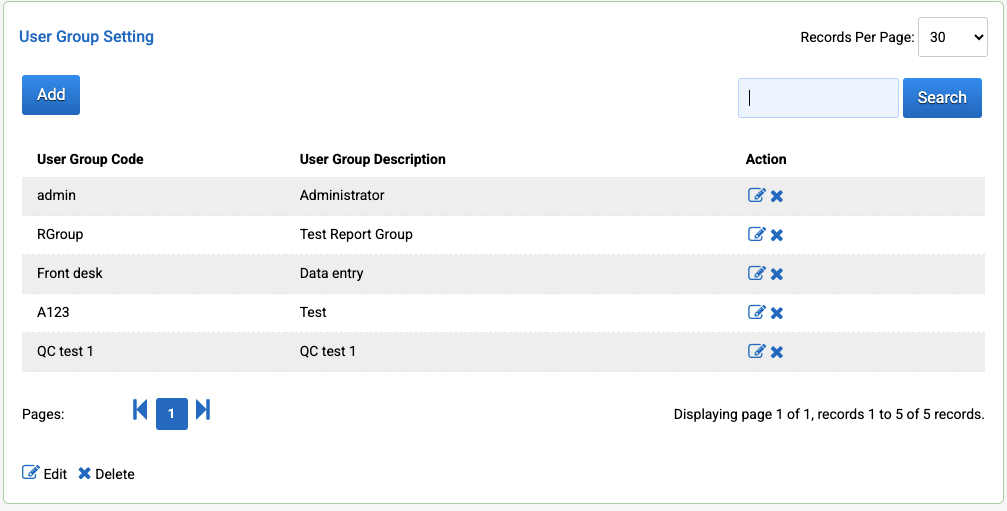Delete the admin user group
This screenshot has height=511, width=1007.
click(x=777, y=196)
